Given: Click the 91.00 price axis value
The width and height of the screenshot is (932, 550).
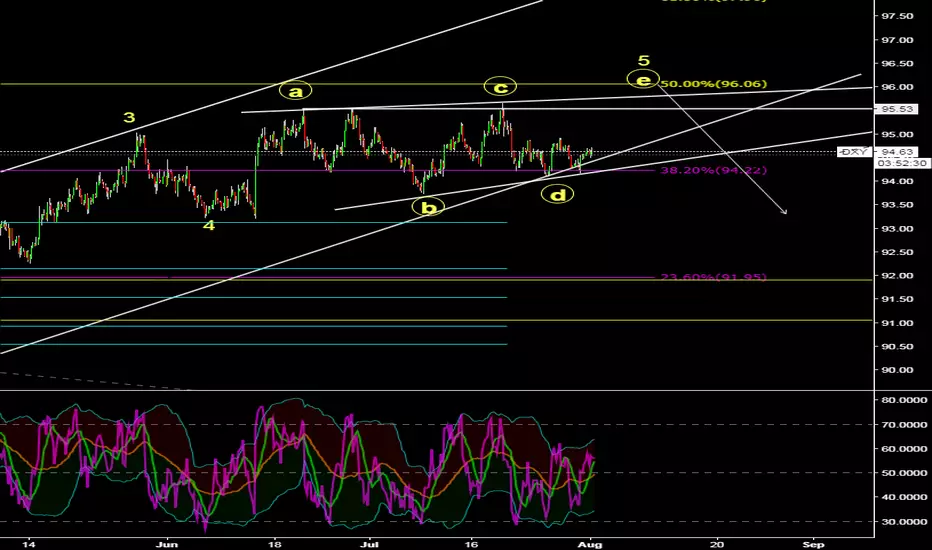Looking at the screenshot, I should (x=897, y=323).
